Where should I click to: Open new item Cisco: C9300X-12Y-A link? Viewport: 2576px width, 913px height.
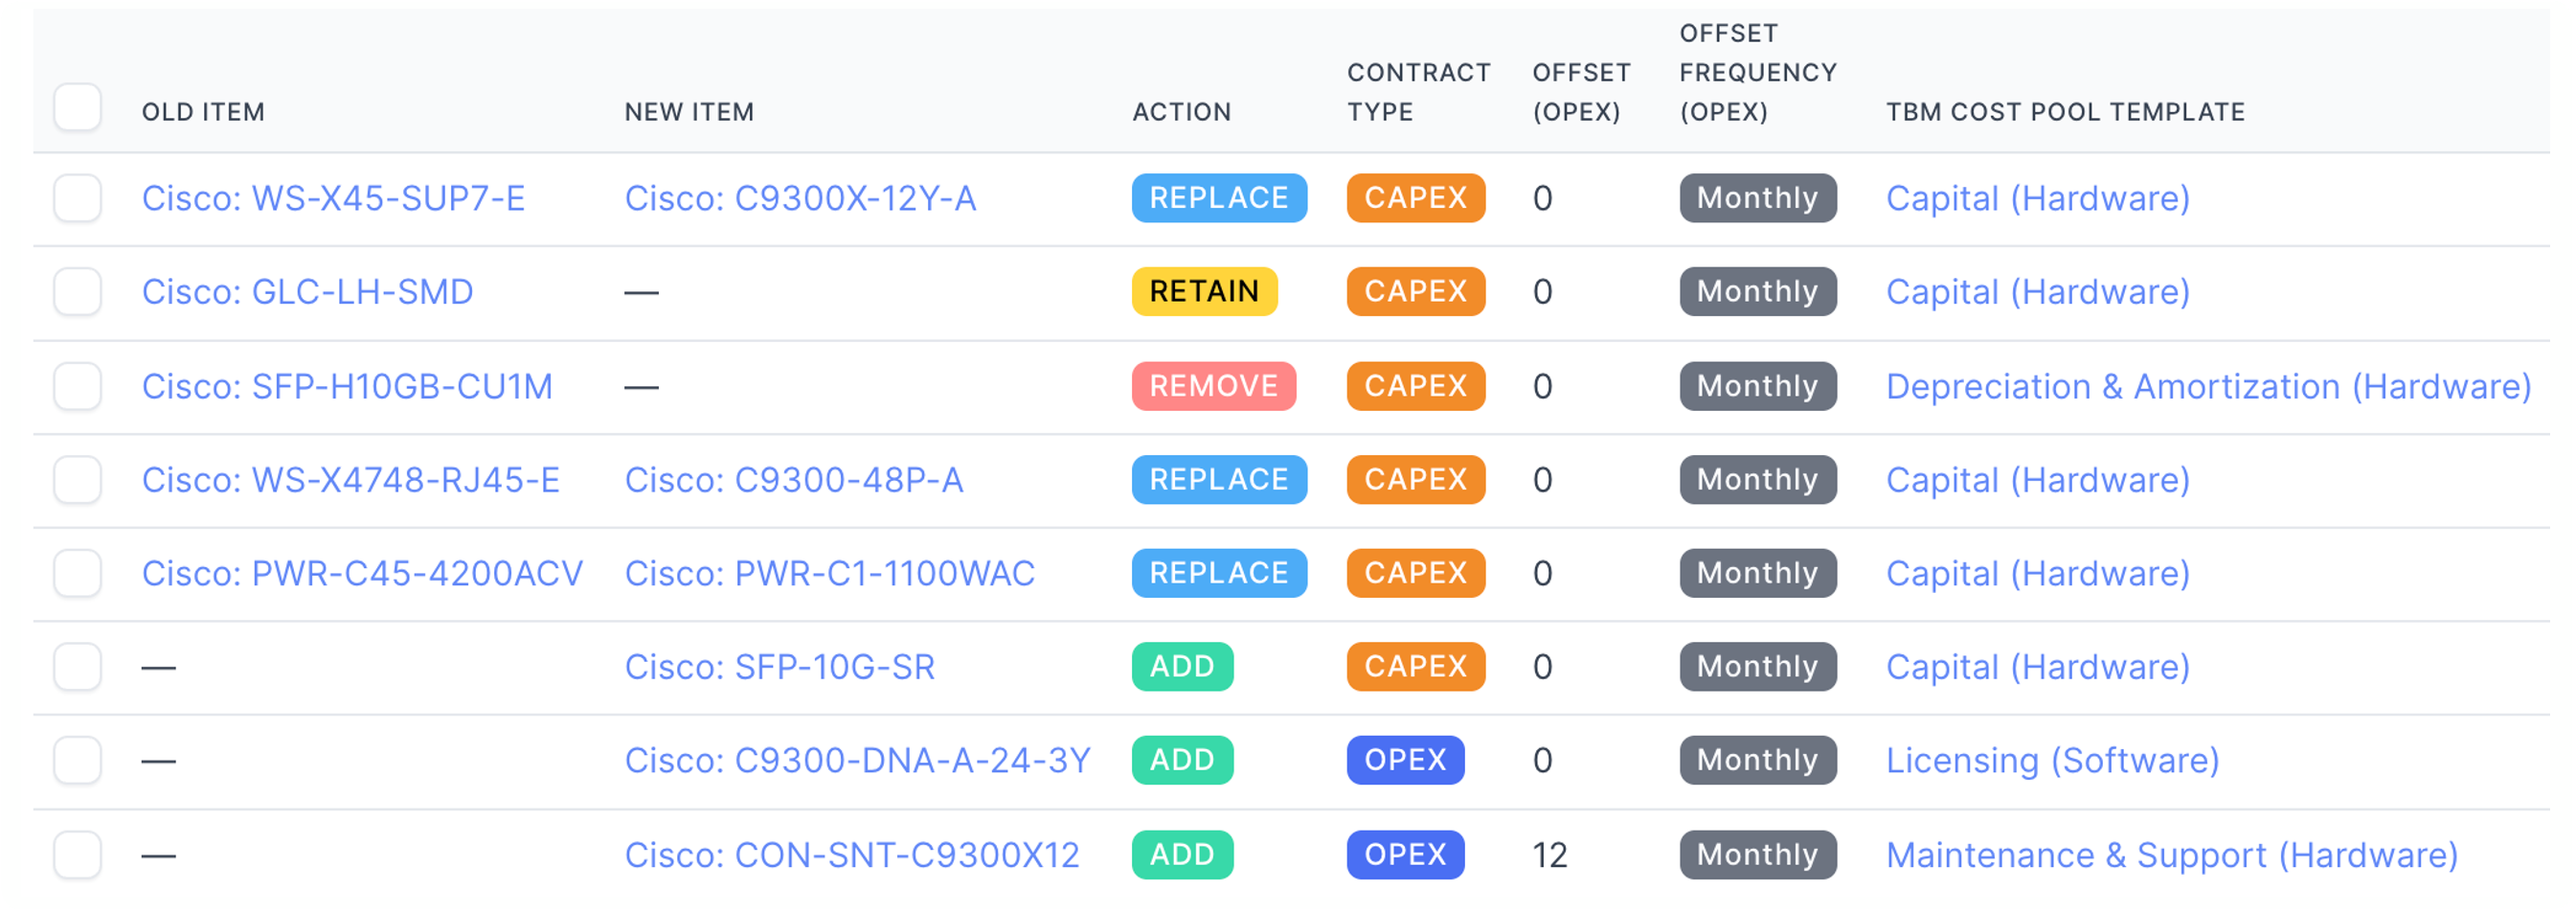coord(800,198)
